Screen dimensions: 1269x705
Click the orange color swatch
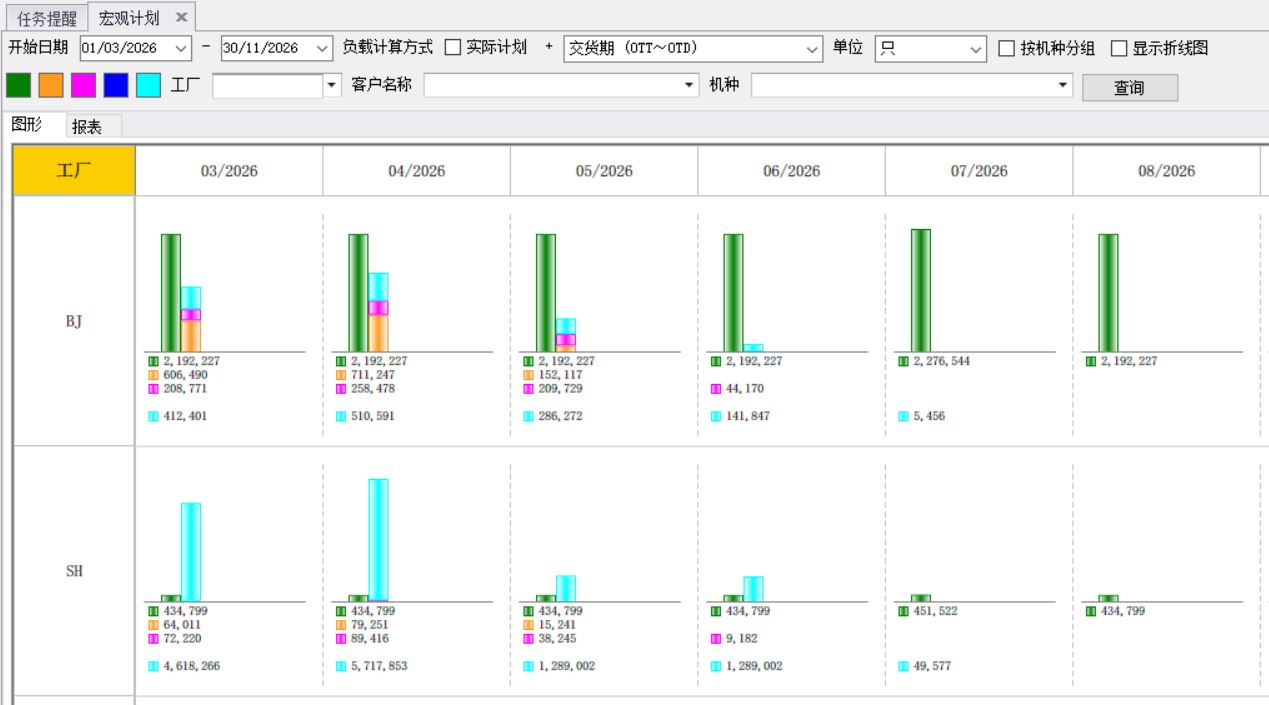51,86
